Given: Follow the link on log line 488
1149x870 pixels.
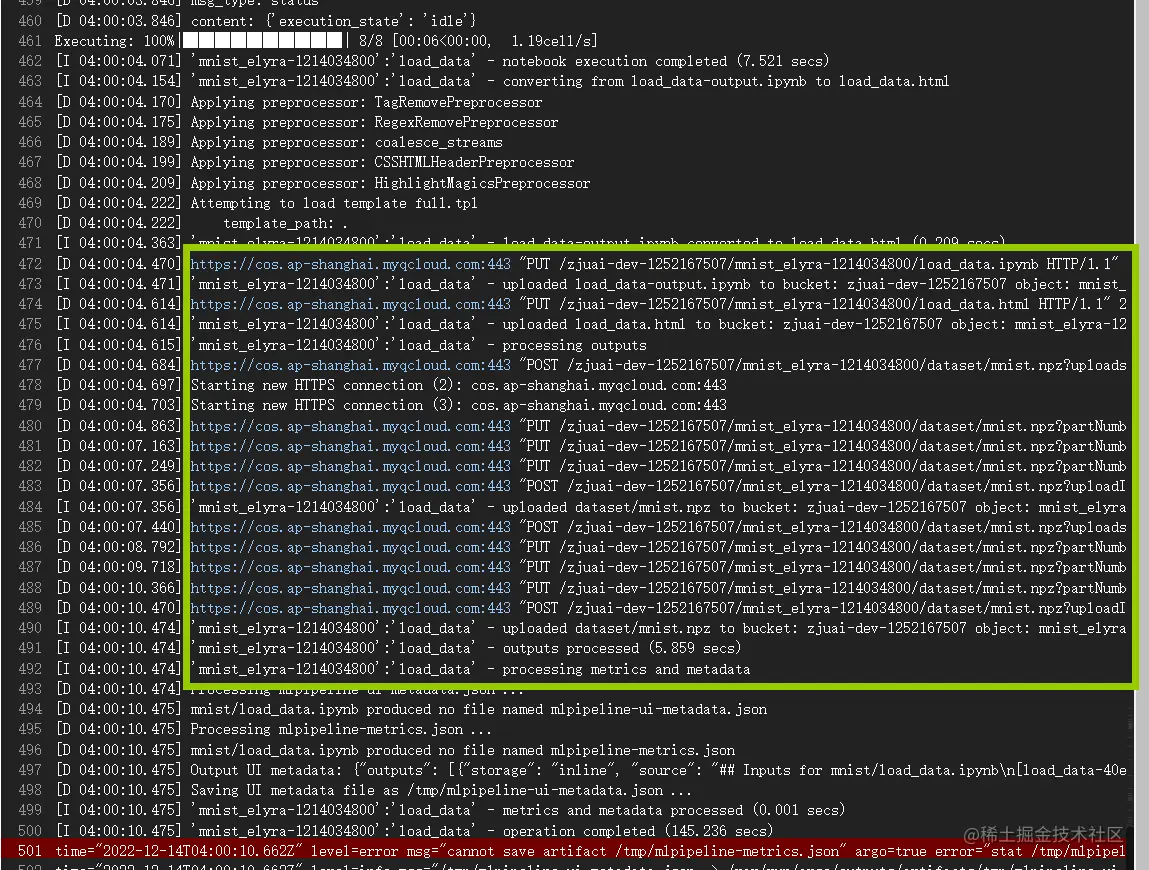Looking at the screenshot, I should tap(350, 588).
